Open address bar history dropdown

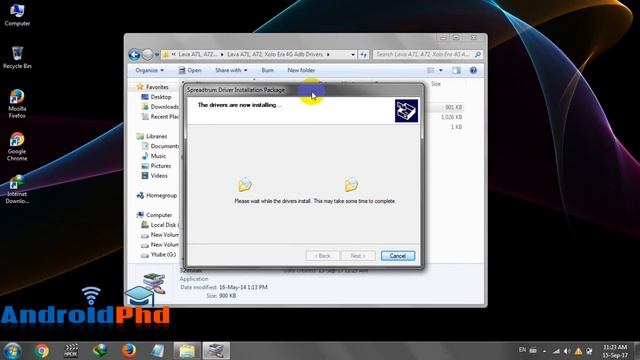353,54
